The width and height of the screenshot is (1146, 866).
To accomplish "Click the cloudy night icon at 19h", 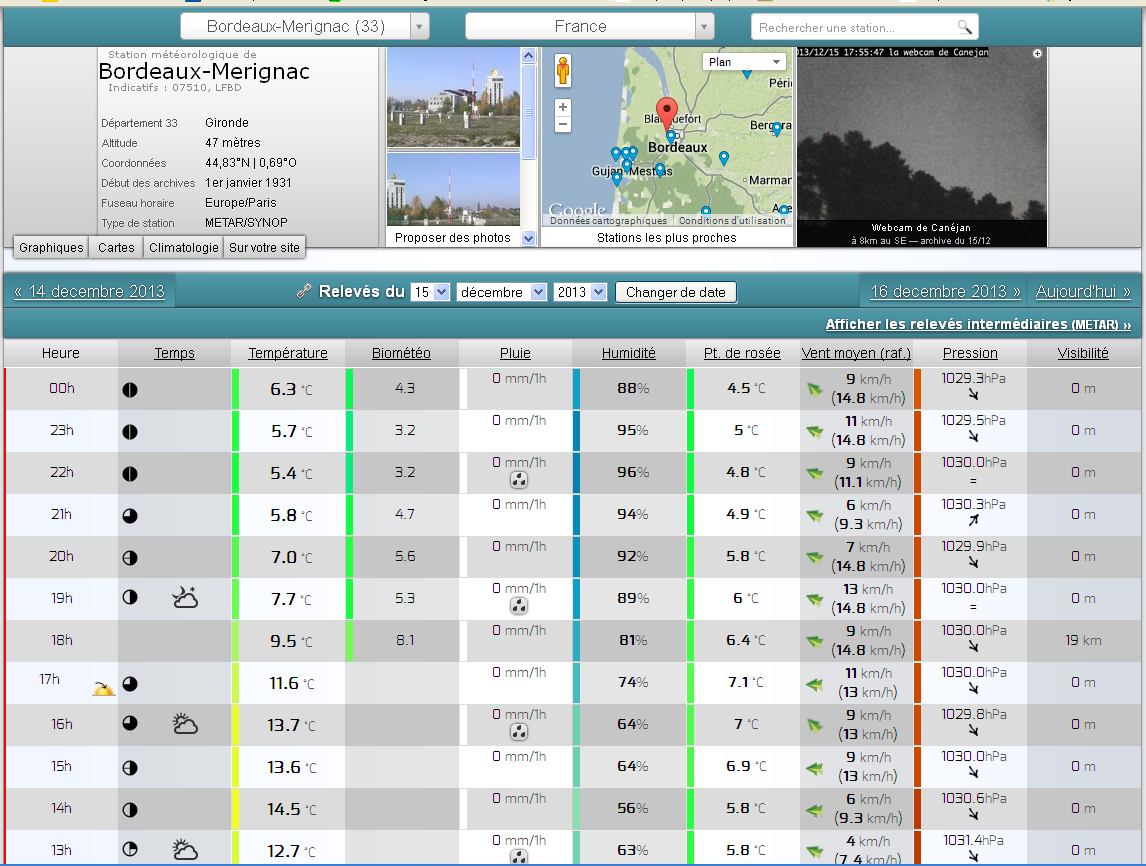I will (x=185, y=598).
